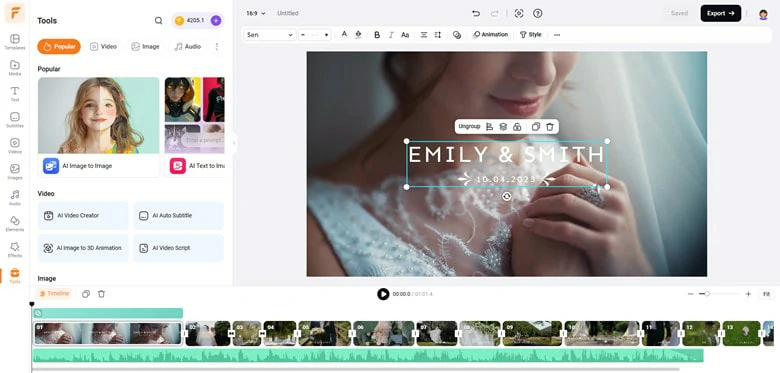The image size is (780, 373).
Task: Open the Media sidebar panel
Action: tap(15, 68)
